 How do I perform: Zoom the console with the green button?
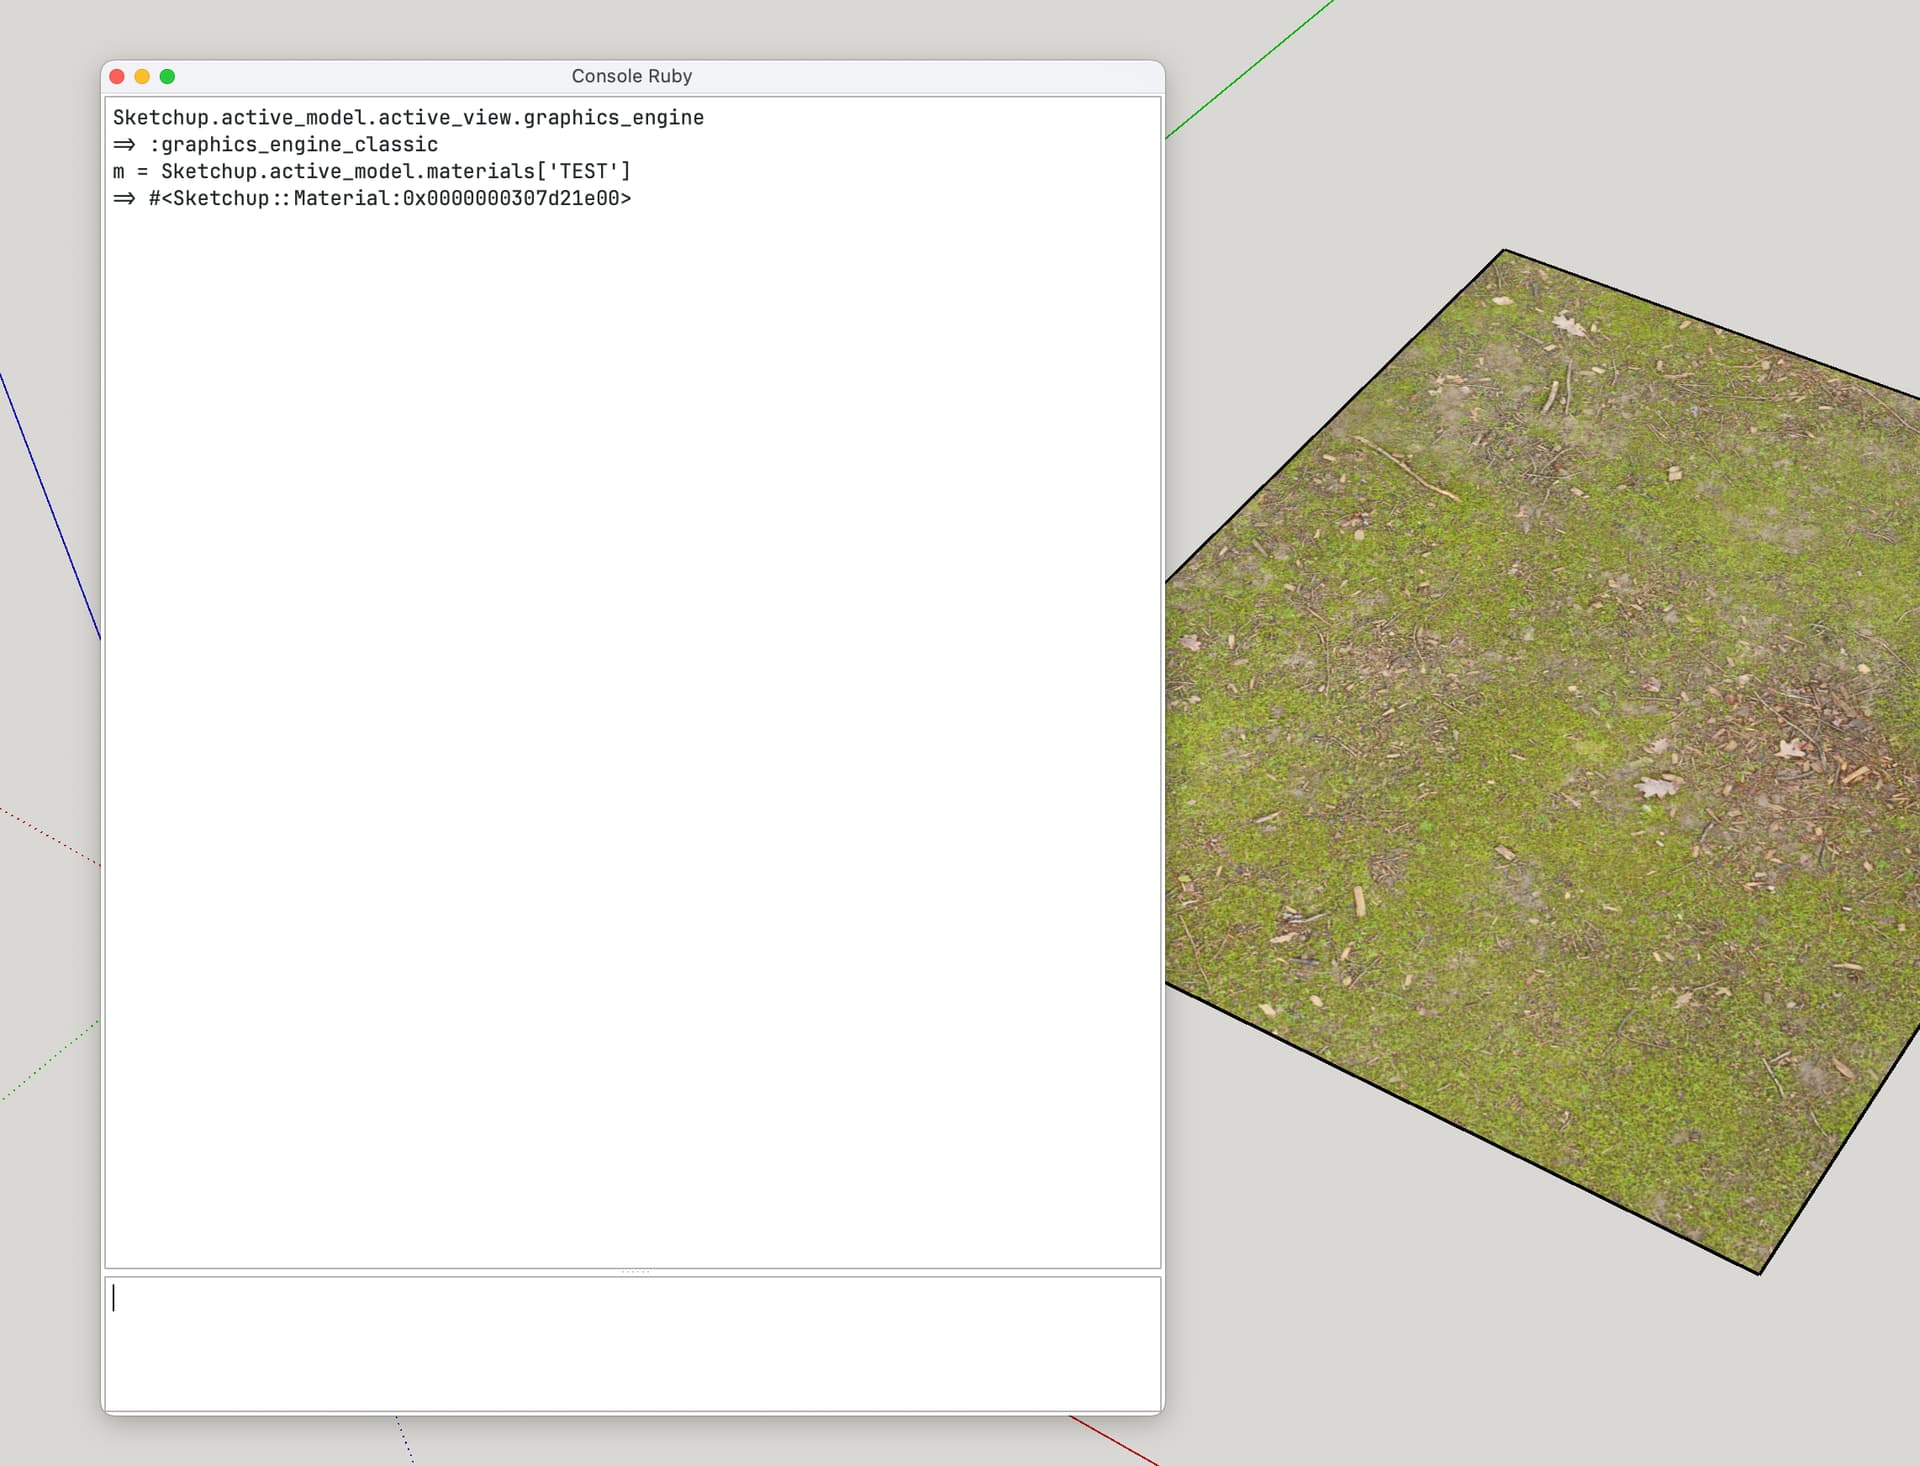pos(167,77)
